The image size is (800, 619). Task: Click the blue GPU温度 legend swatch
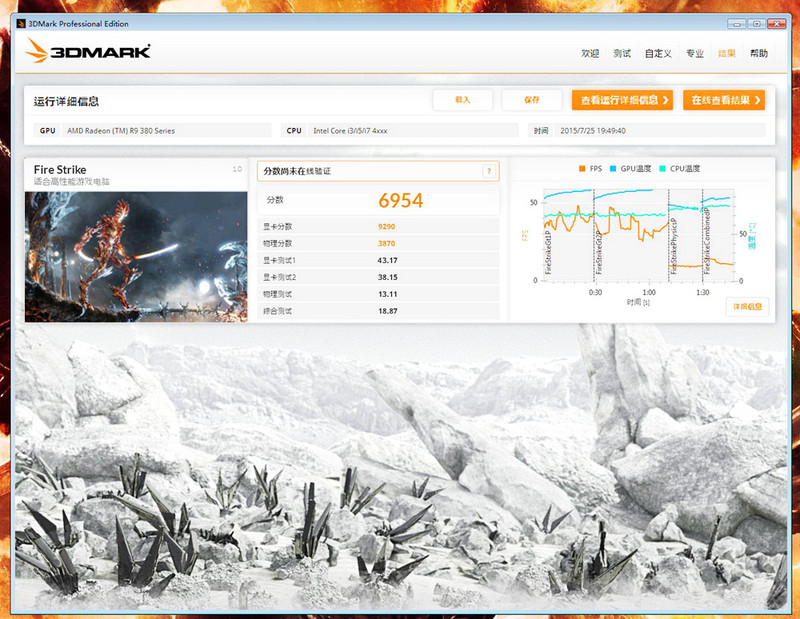[x=613, y=168]
